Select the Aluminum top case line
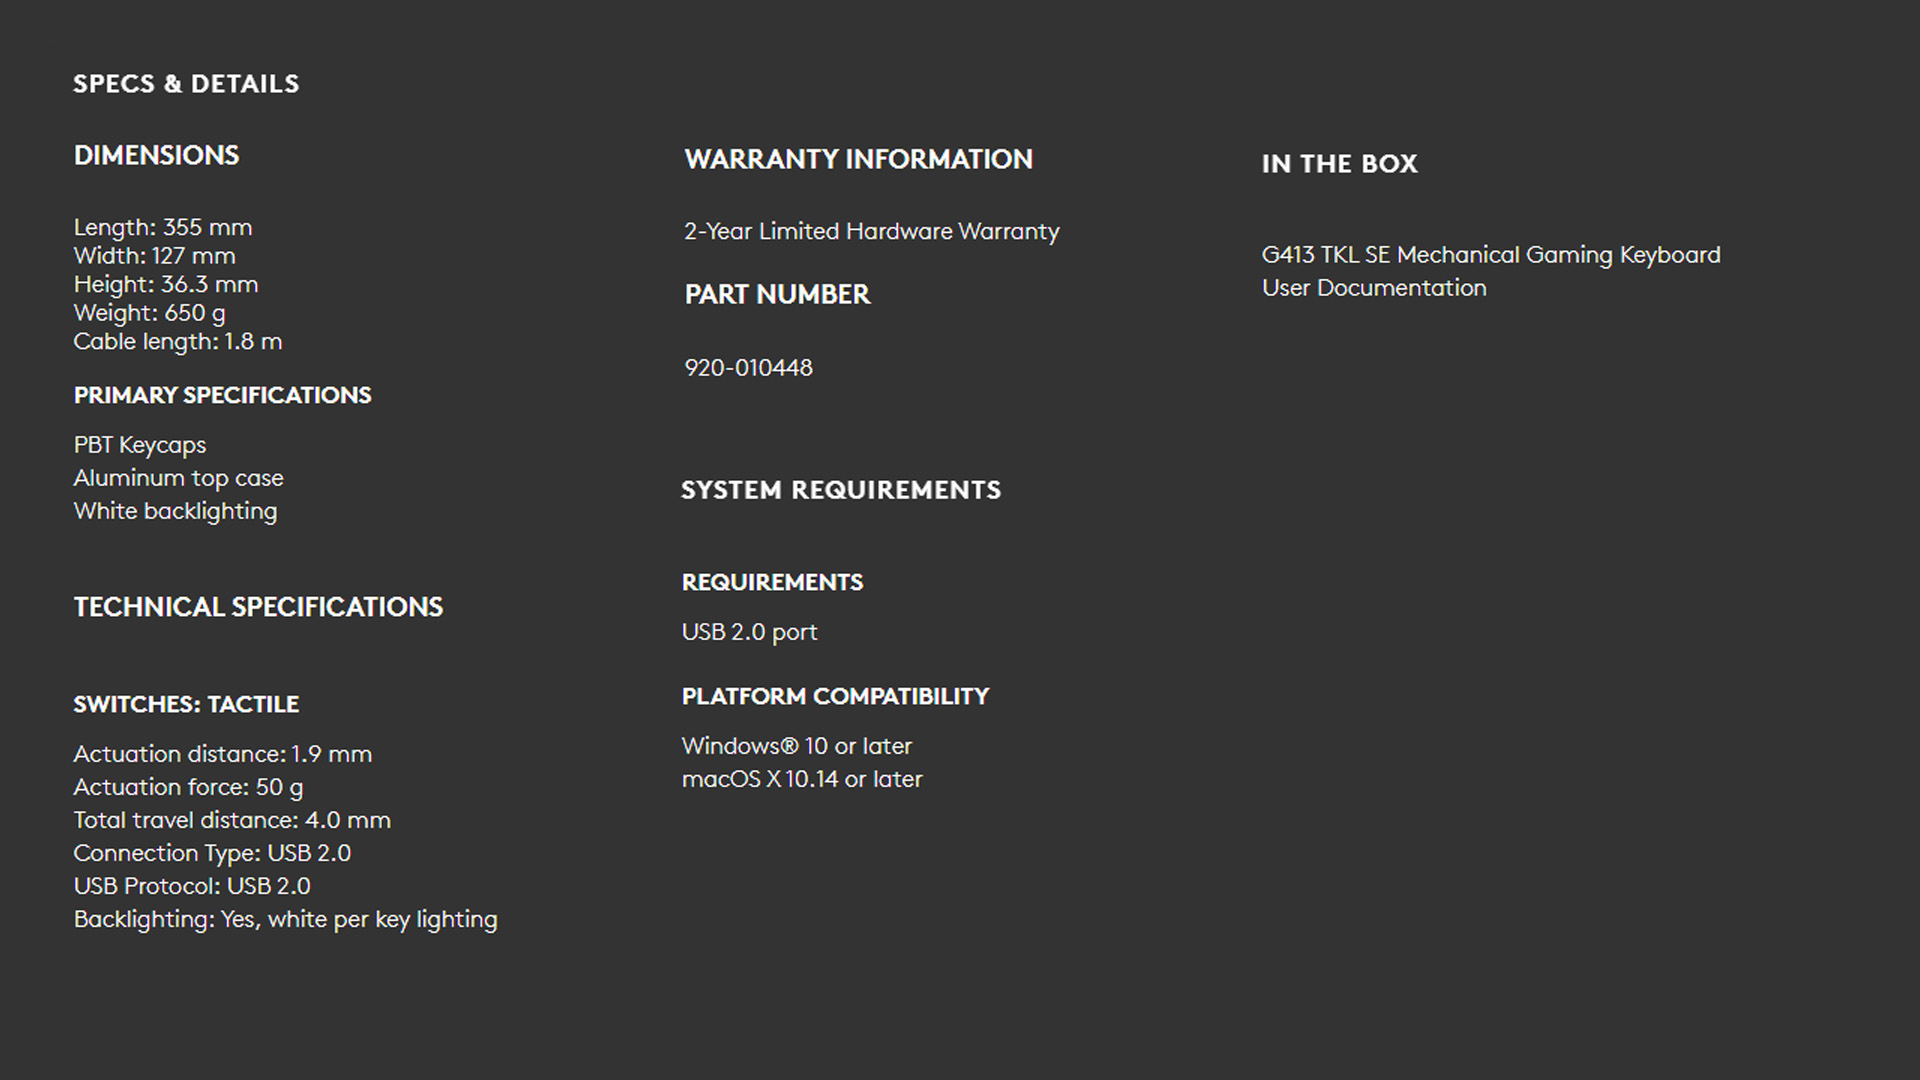1920x1080 pixels. click(x=179, y=479)
